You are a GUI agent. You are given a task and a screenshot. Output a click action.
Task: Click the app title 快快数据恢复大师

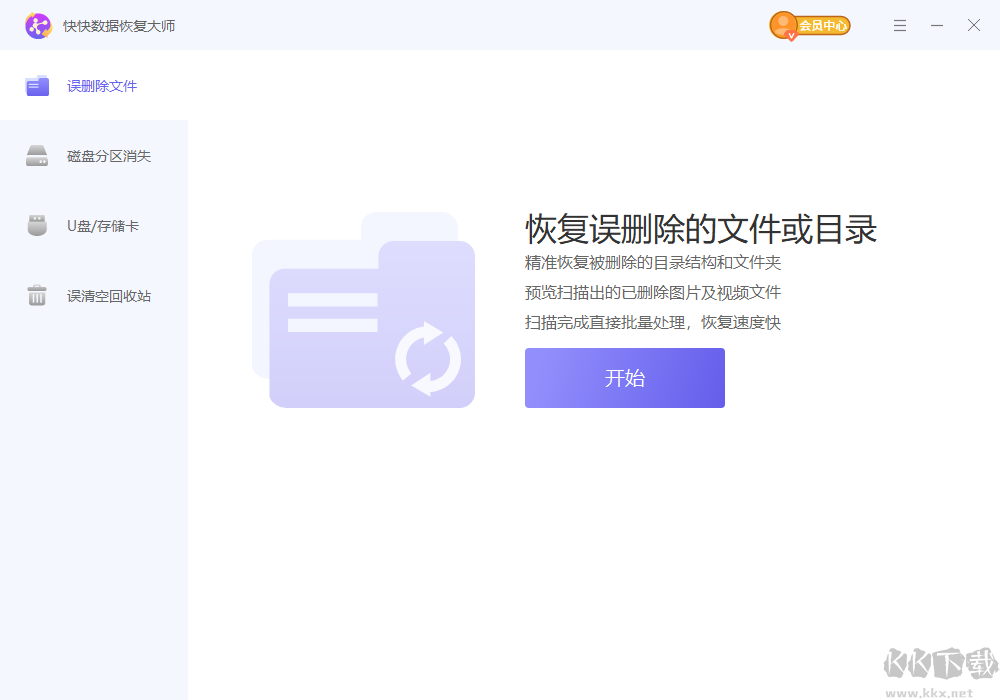pyautogui.click(x=118, y=25)
